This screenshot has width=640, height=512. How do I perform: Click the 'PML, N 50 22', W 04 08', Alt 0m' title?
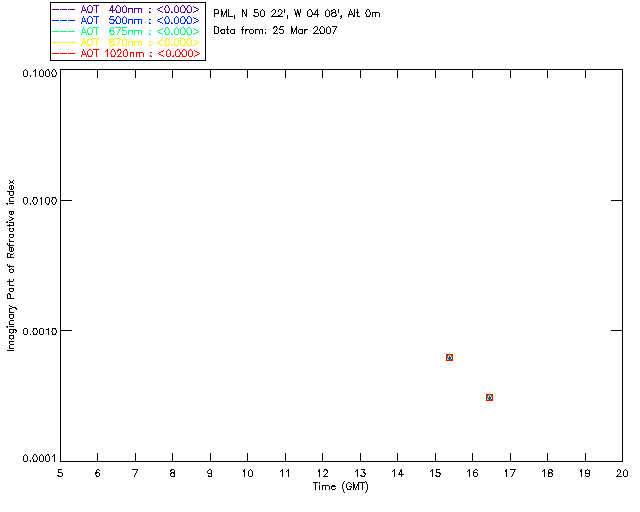coord(297,14)
